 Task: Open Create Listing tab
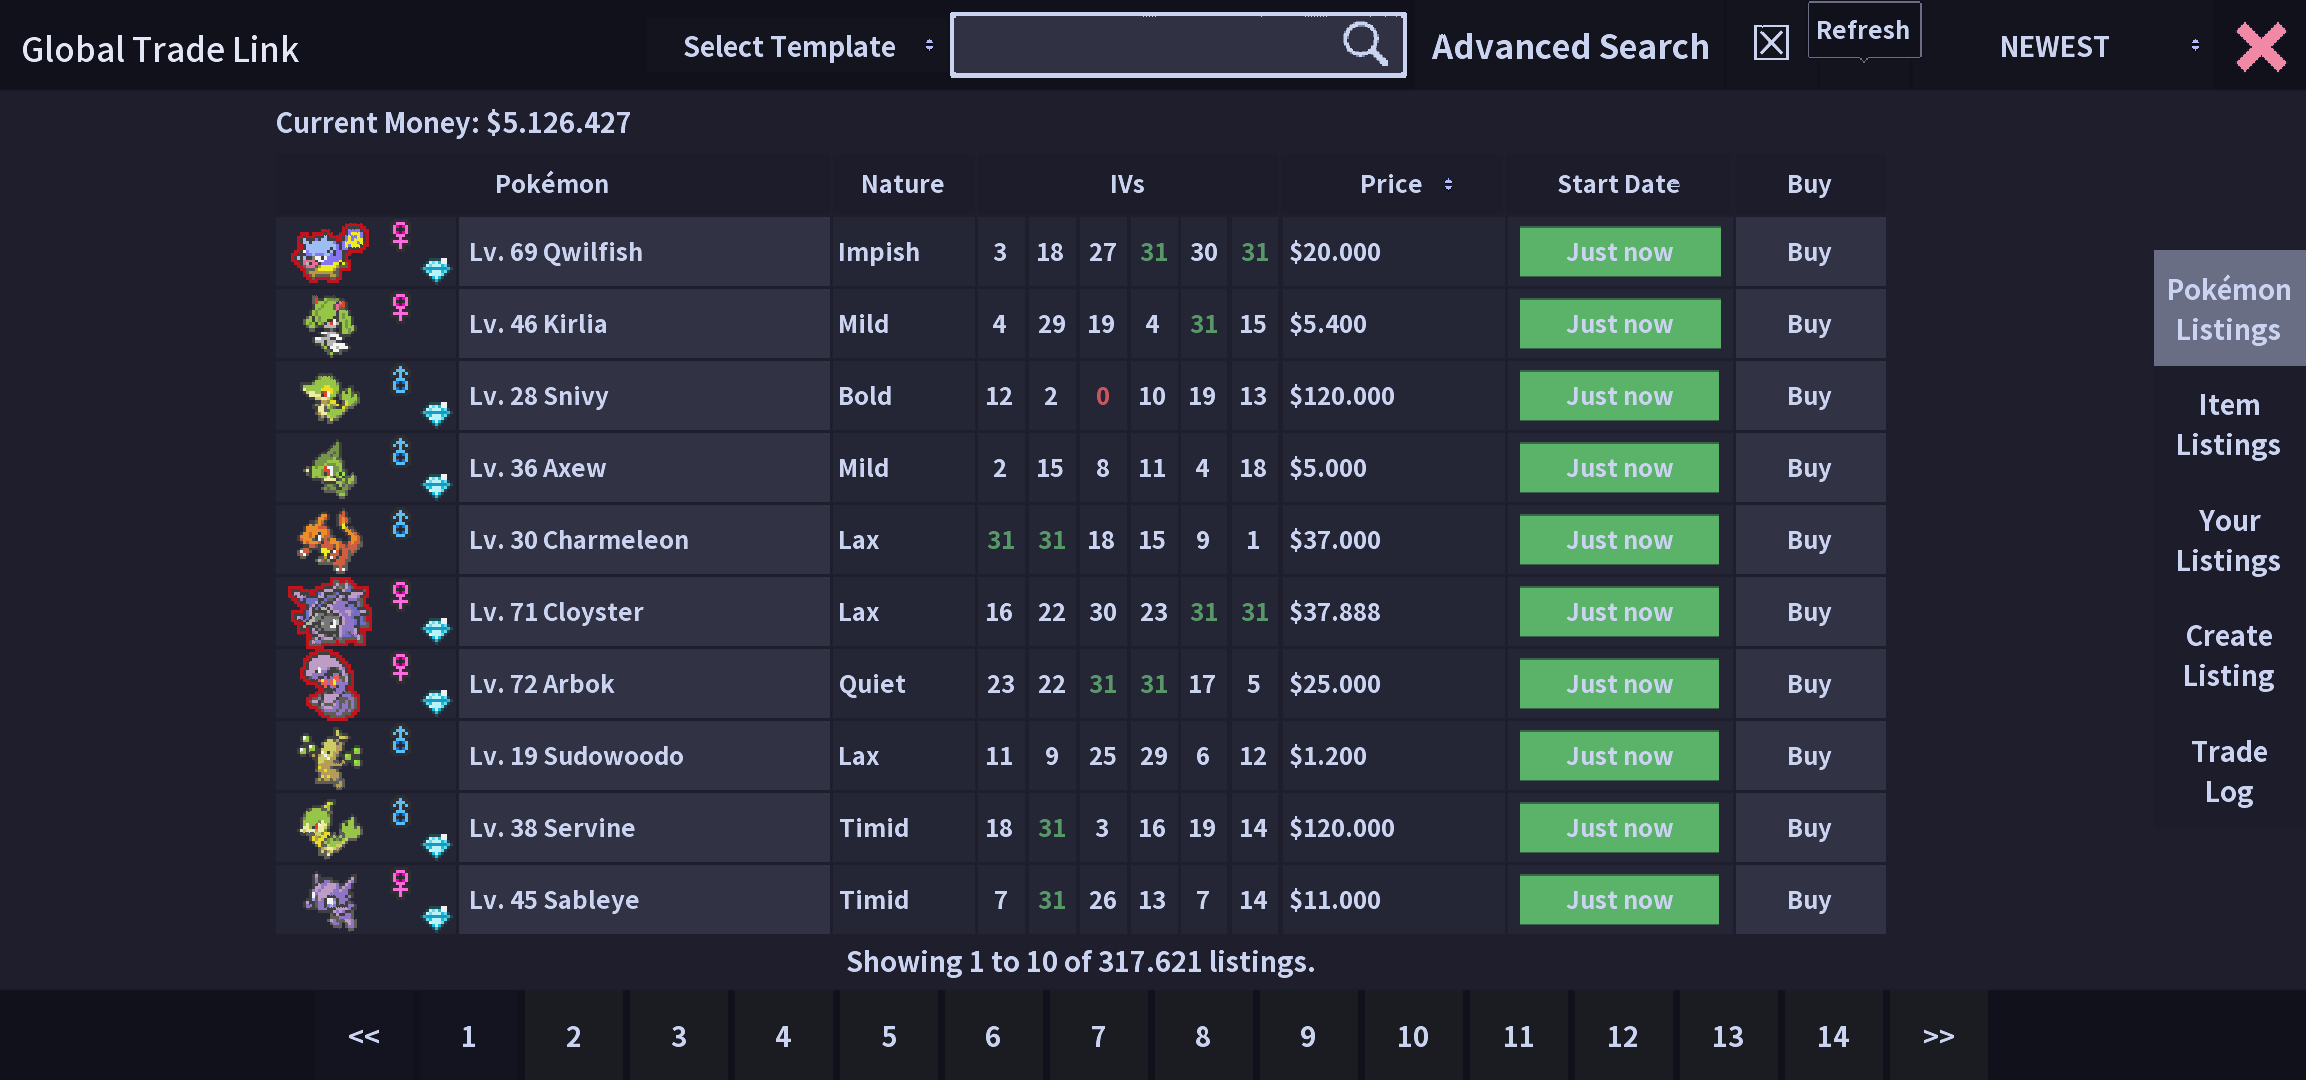coord(2229,655)
